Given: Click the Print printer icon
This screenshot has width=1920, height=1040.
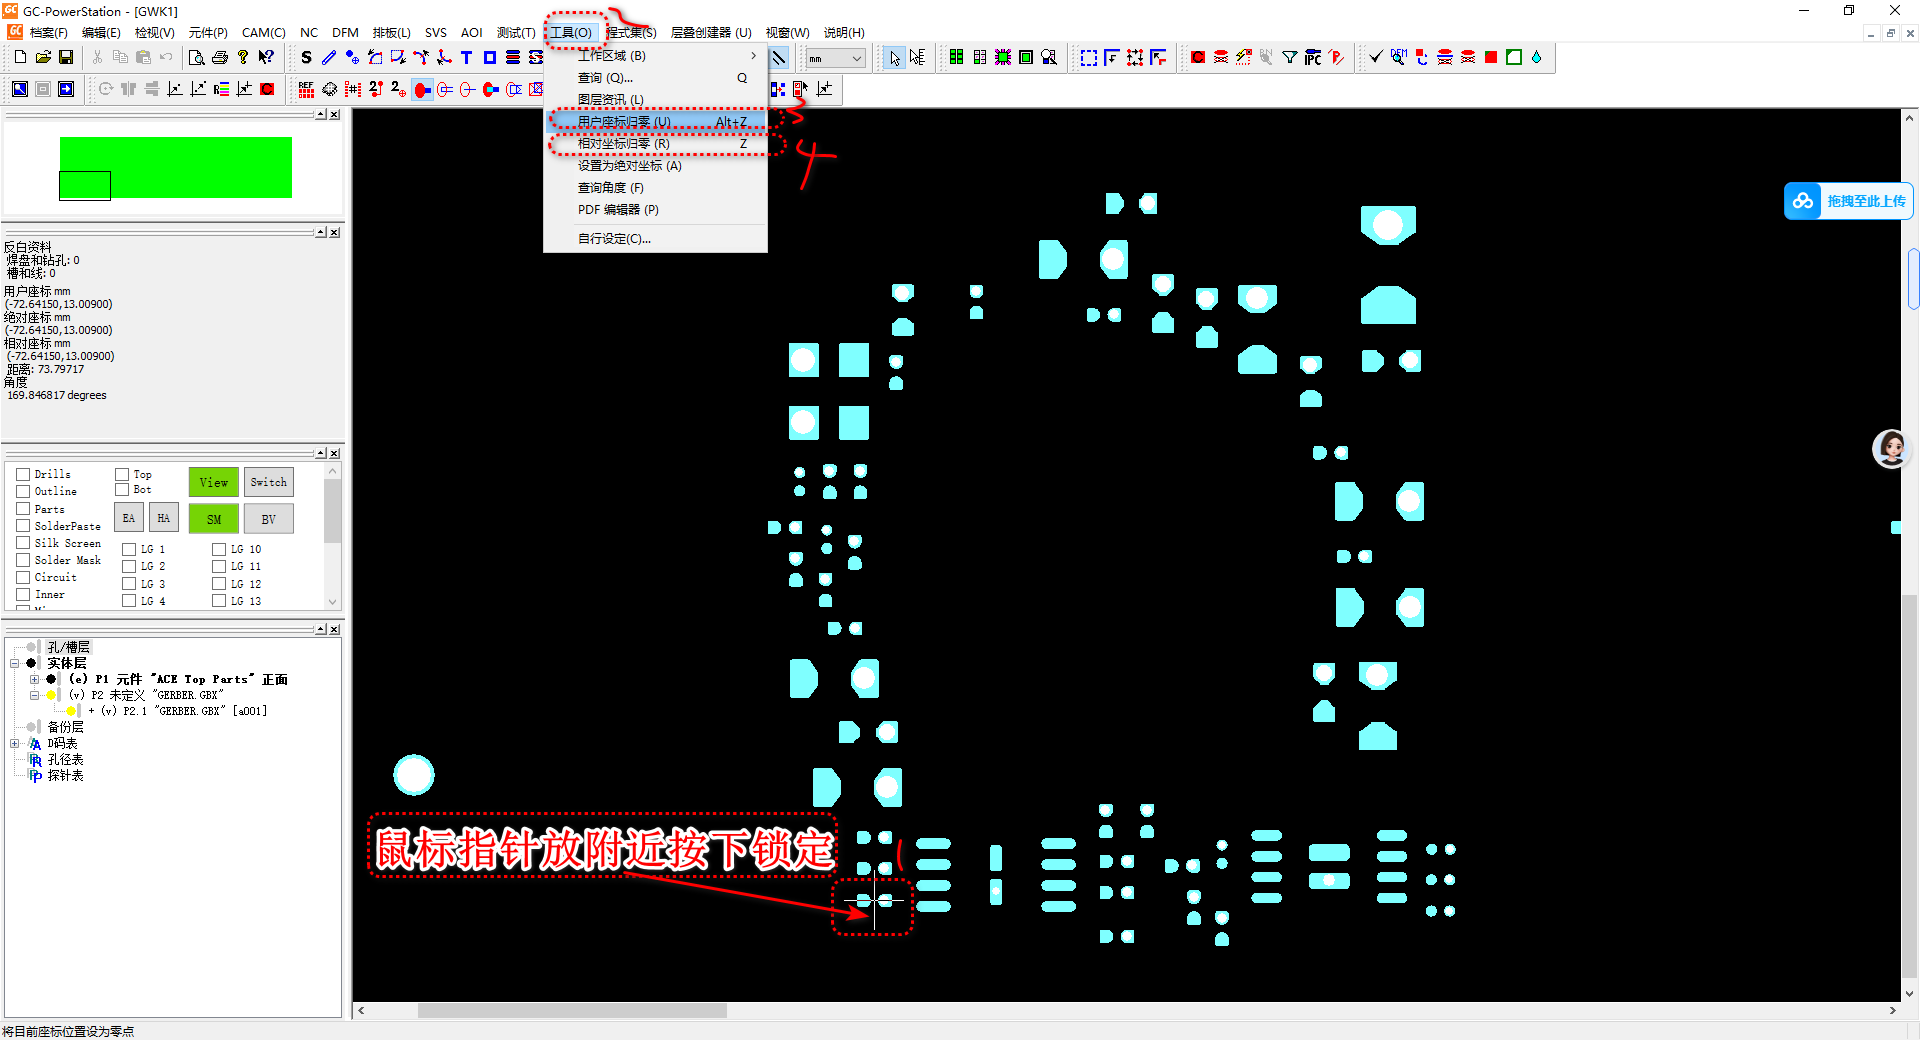Looking at the screenshot, I should pos(220,57).
